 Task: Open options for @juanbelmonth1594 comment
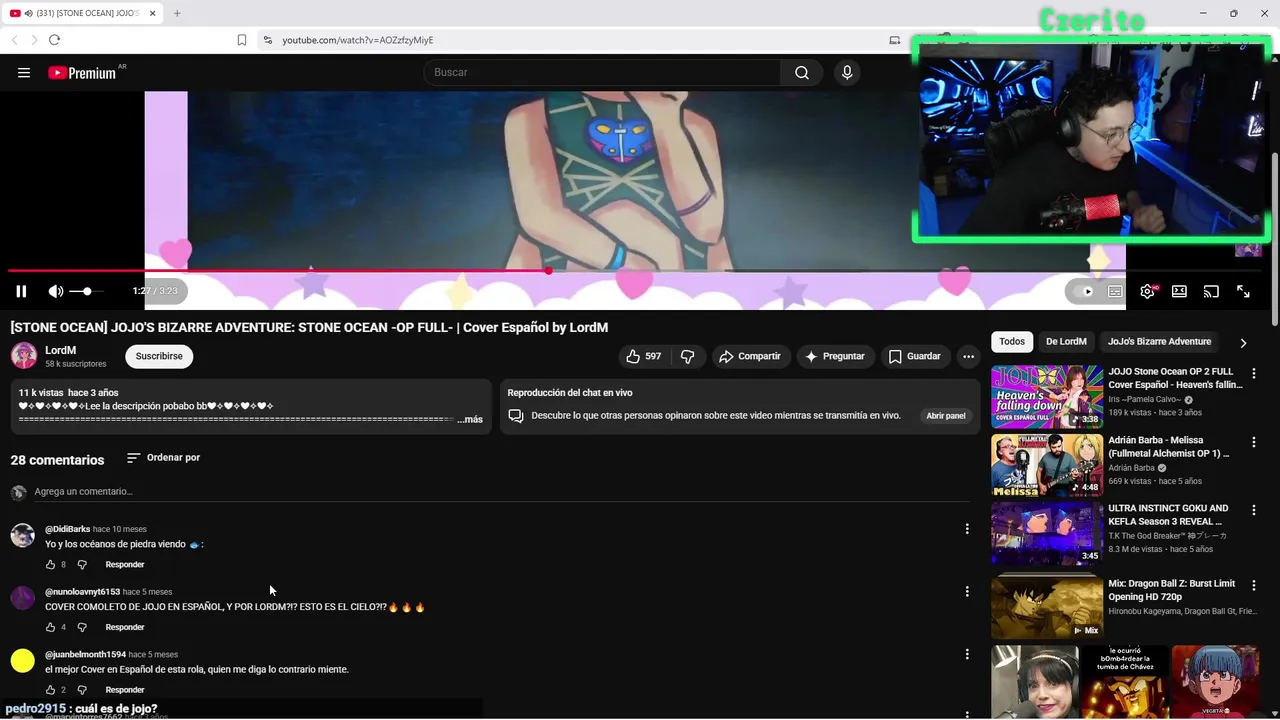point(967,654)
